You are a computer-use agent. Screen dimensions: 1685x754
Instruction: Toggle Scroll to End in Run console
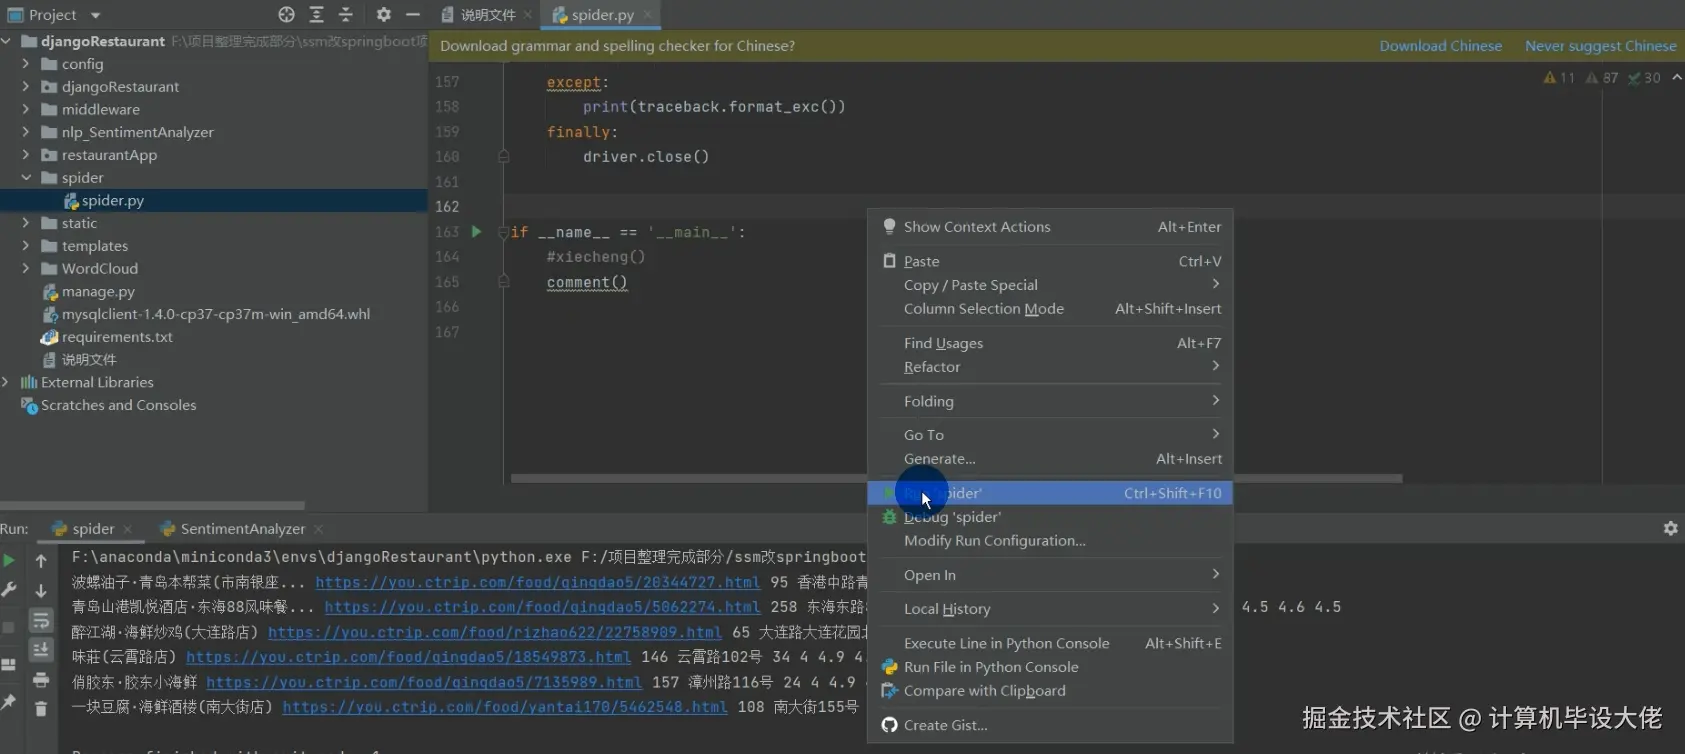41,650
